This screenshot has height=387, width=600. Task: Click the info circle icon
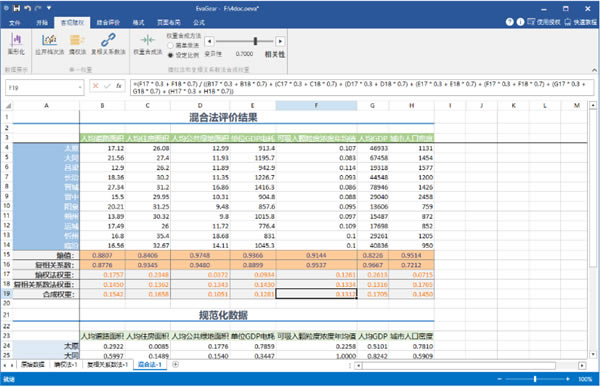(520, 22)
